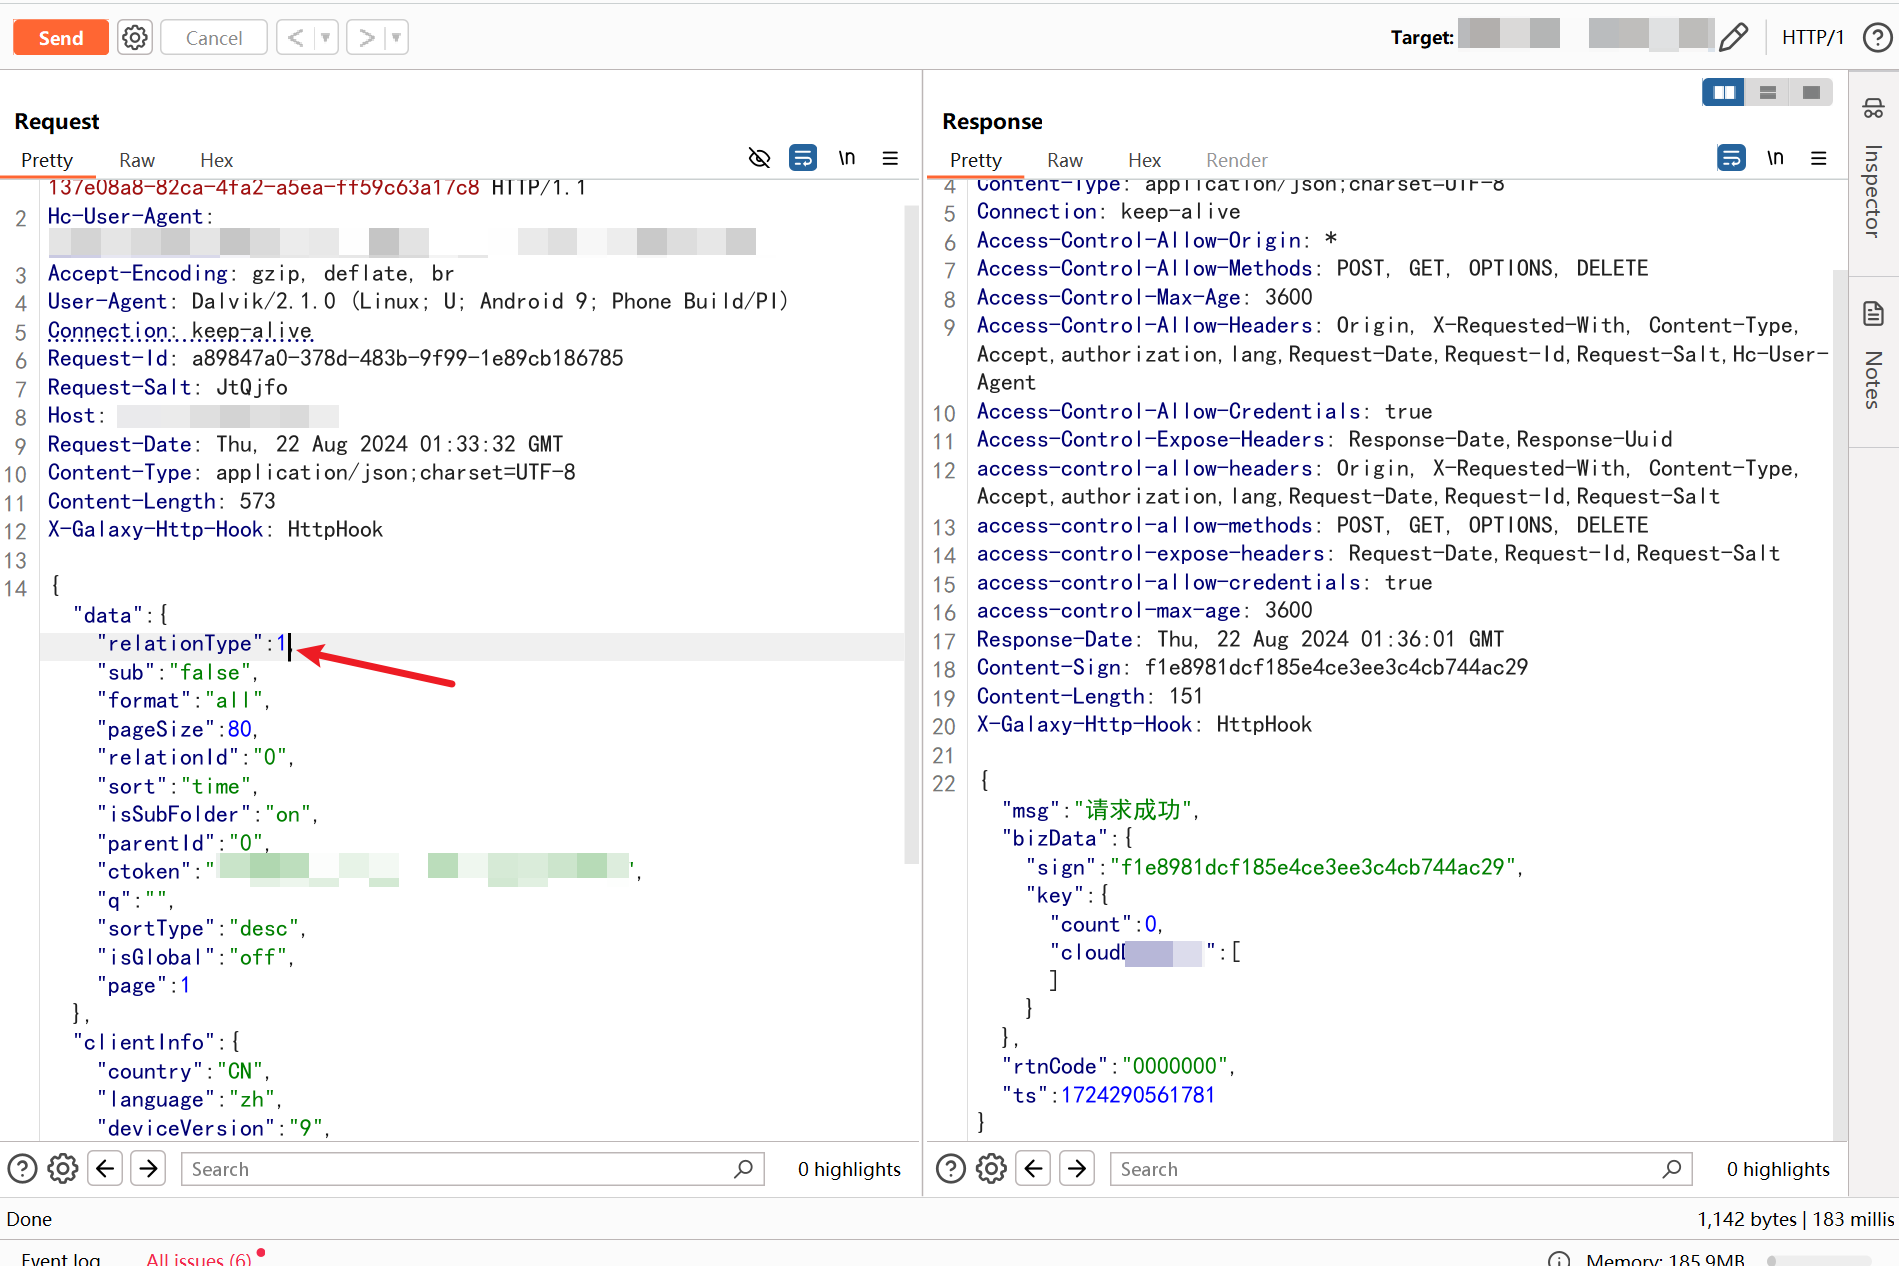Viewport: 1899px width, 1266px height.
Task: Open the request settings gear beside Send
Action: 135,38
